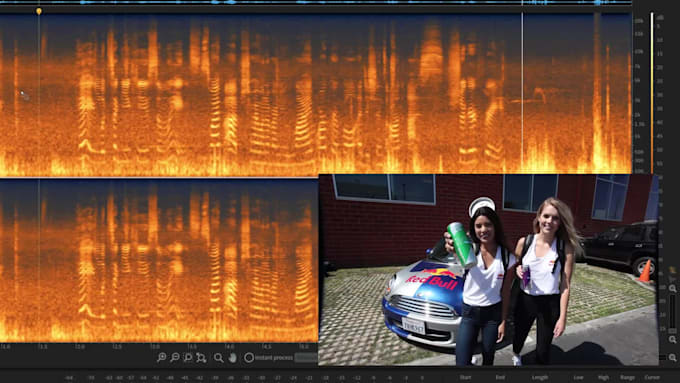Click the lower channel spectrogram display

point(159,261)
